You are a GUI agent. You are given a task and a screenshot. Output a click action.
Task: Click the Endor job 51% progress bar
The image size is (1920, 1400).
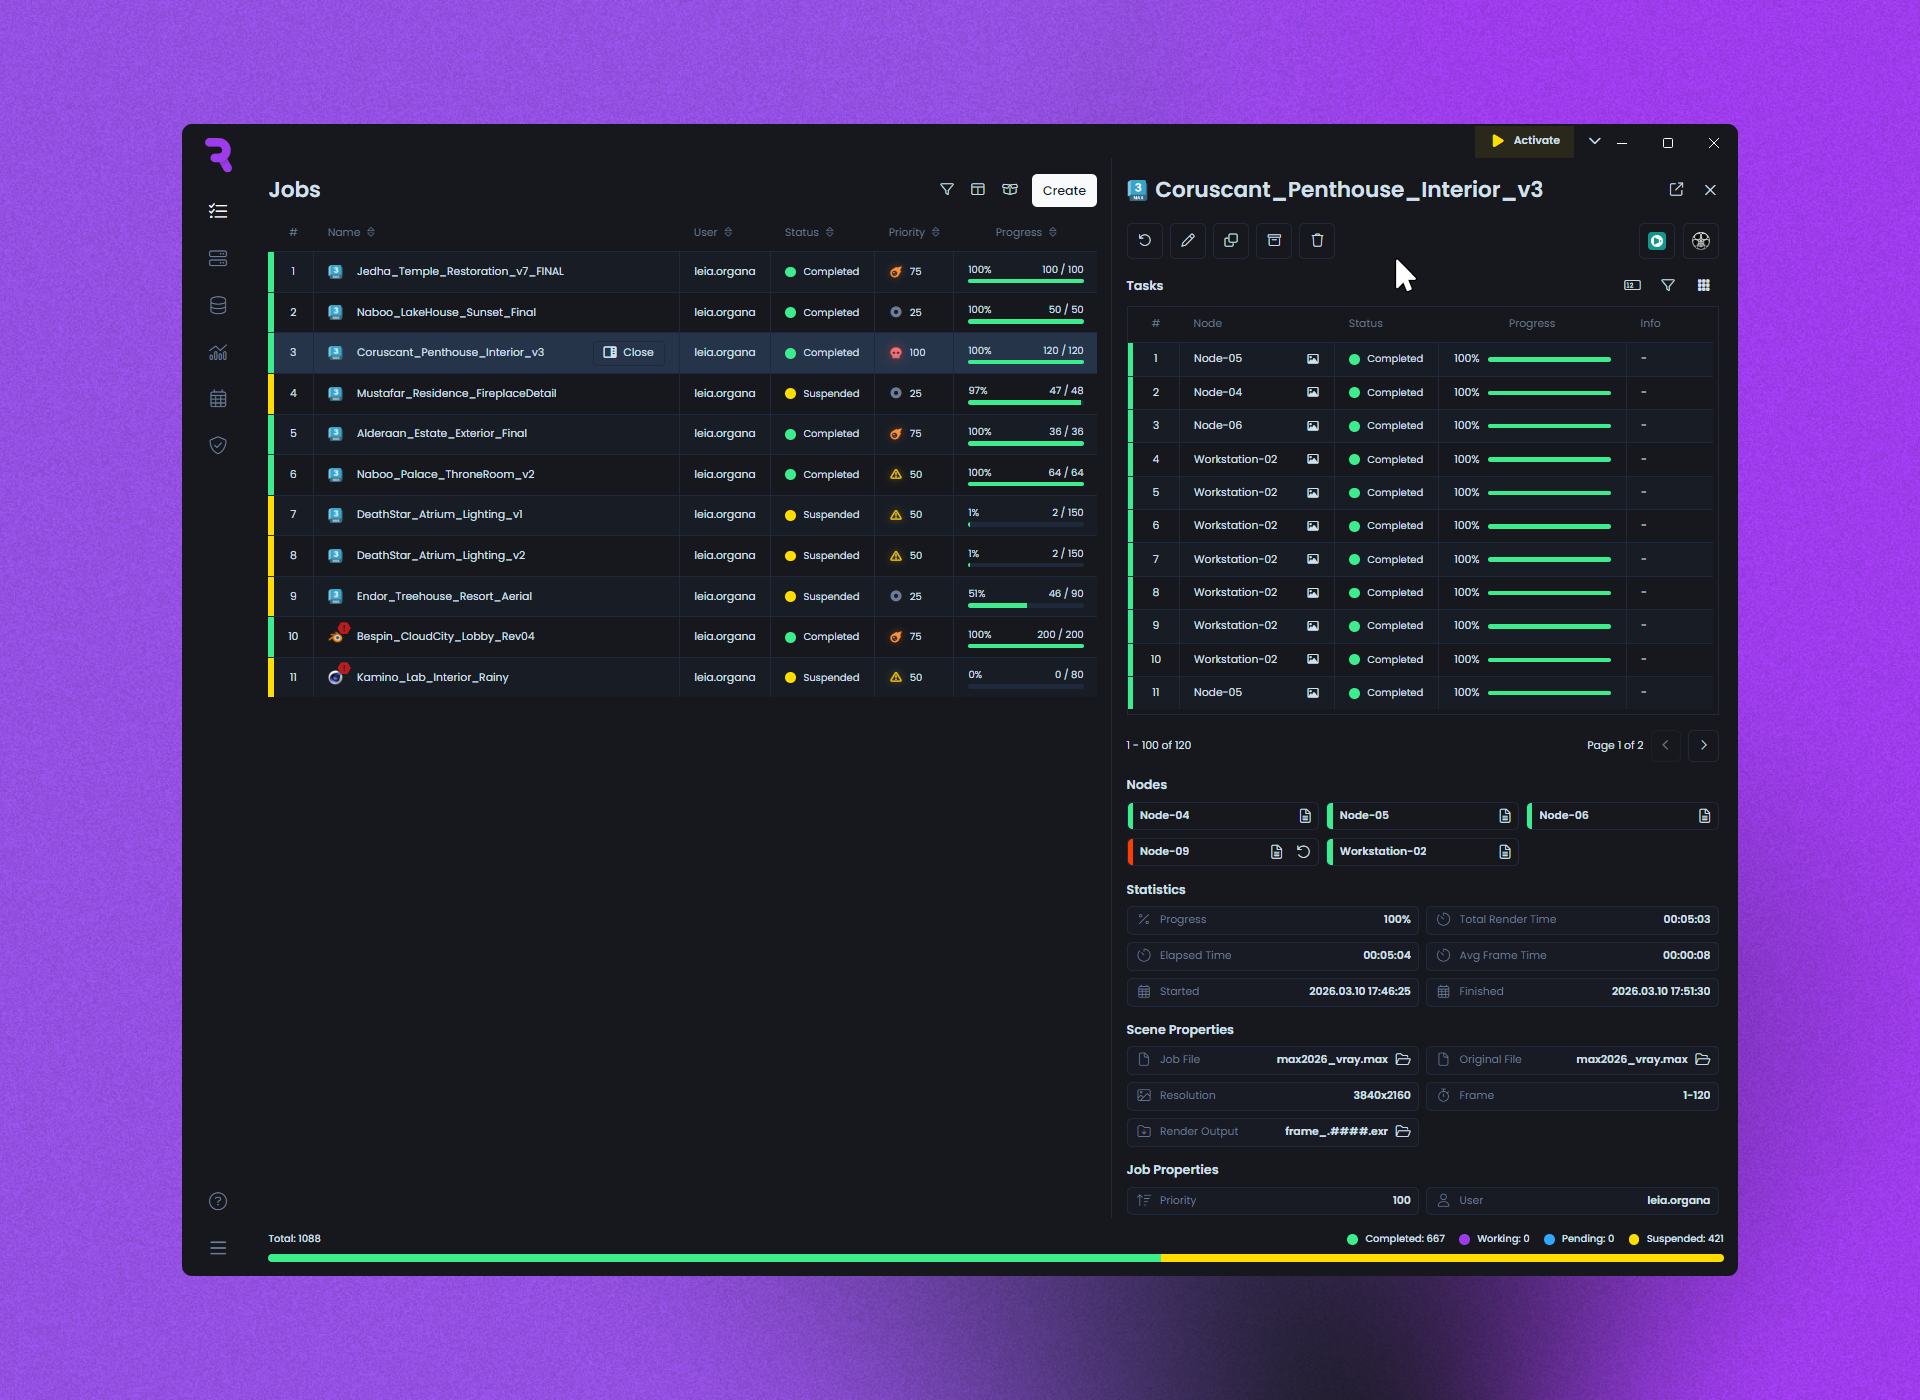(x=1026, y=605)
